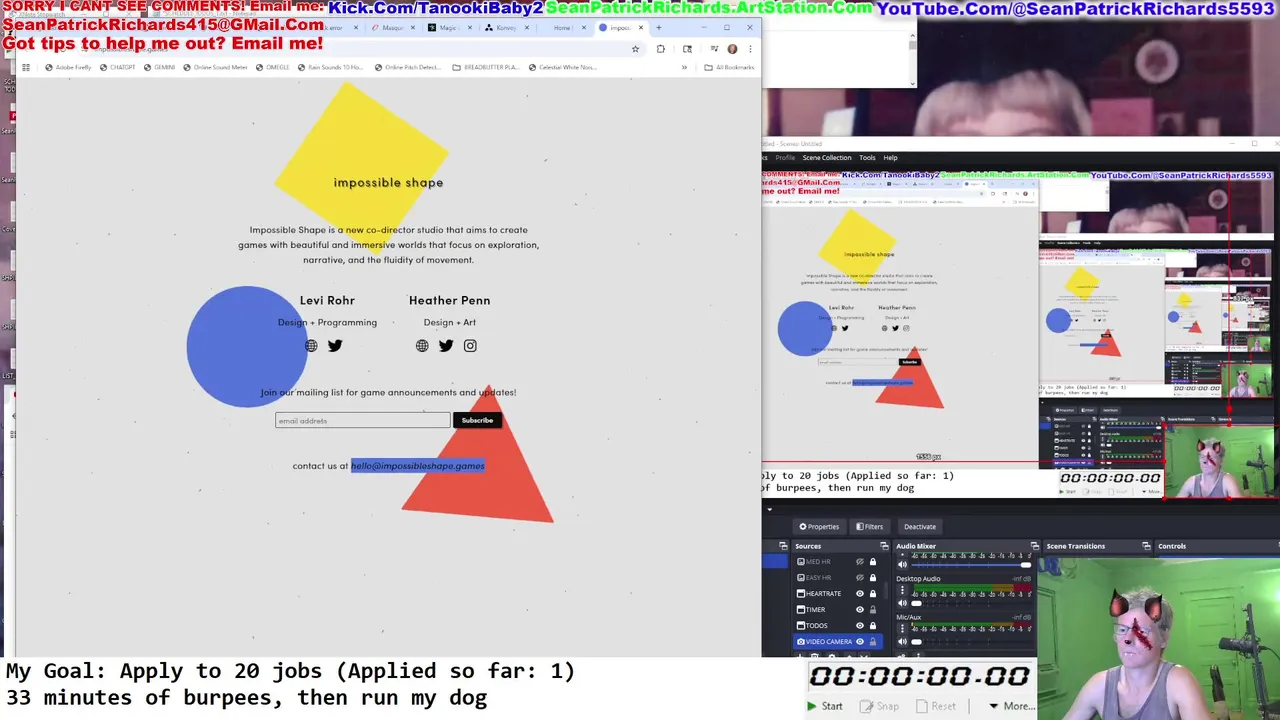The image size is (1280, 720).
Task: Toggle lock on HEARTRATE source
Action: coord(873,594)
